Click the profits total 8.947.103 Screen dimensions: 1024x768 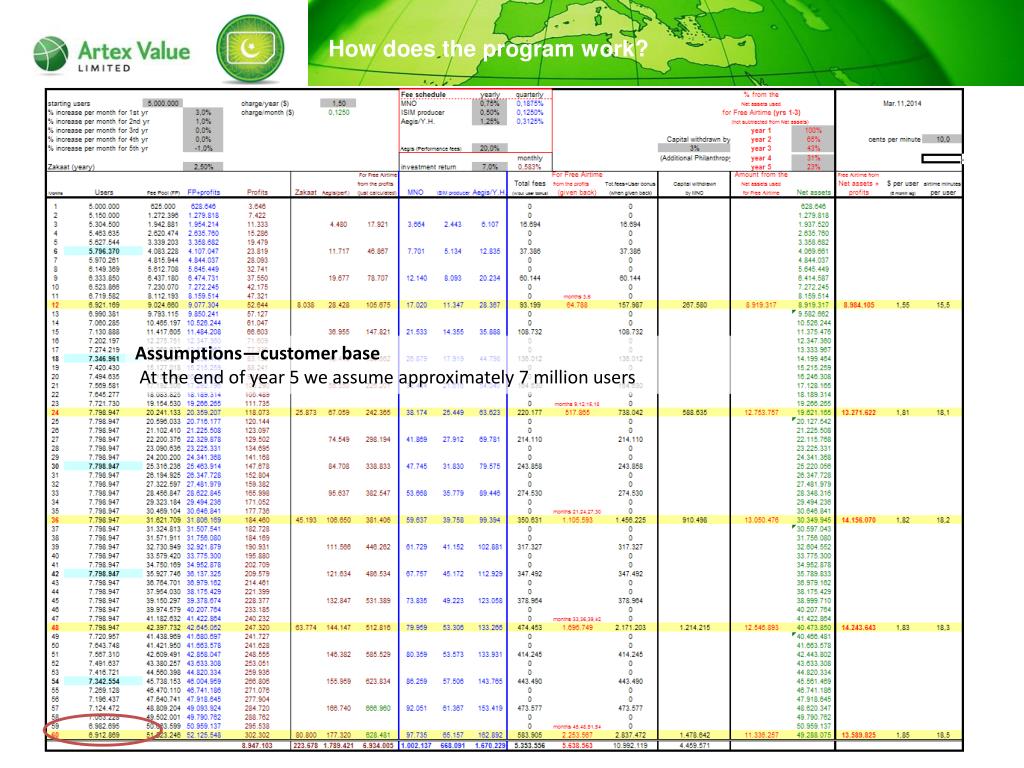(x=257, y=745)
